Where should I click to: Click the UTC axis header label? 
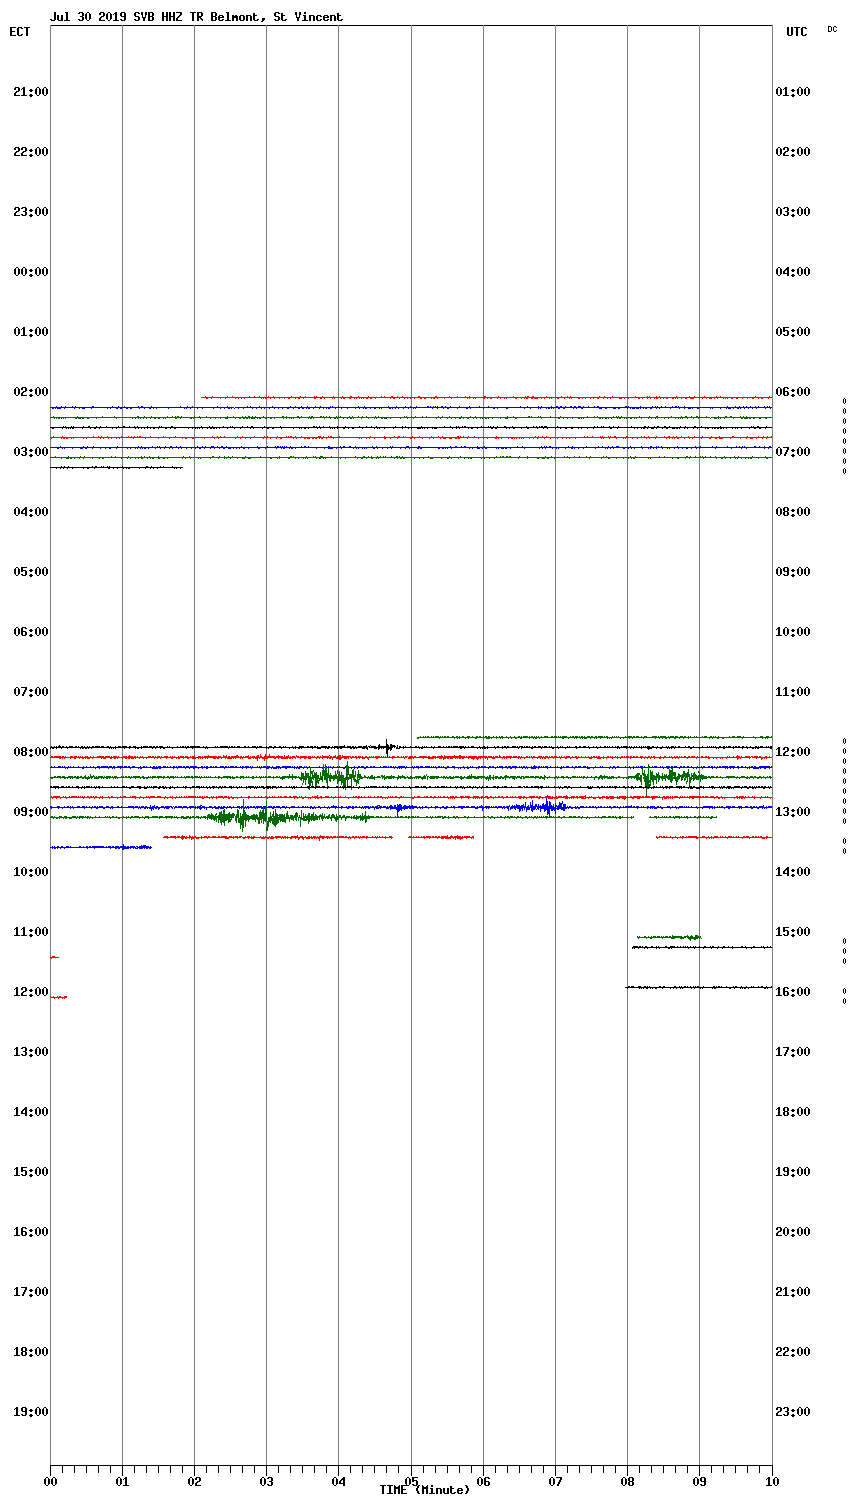tap(797, 32)
